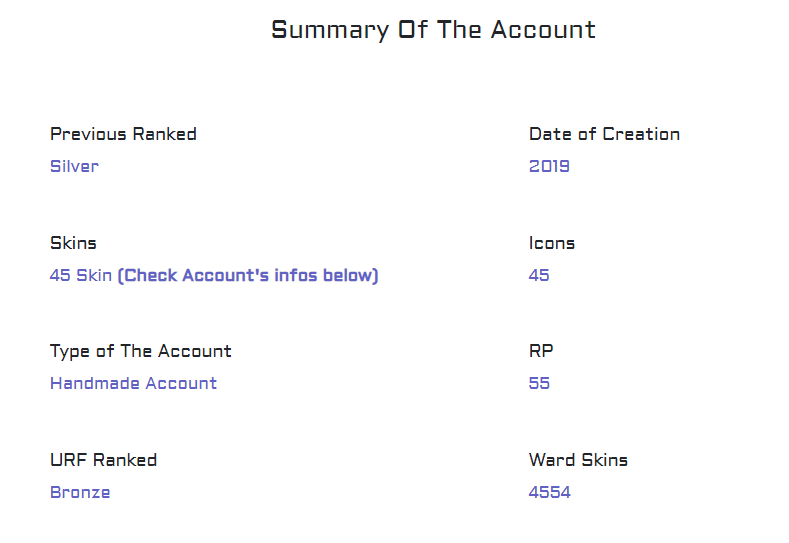Image resolution: width=789 pixels, height=543 pixels.
Task: Select the 45 icons count value
Action: click(x=539, y=275)
